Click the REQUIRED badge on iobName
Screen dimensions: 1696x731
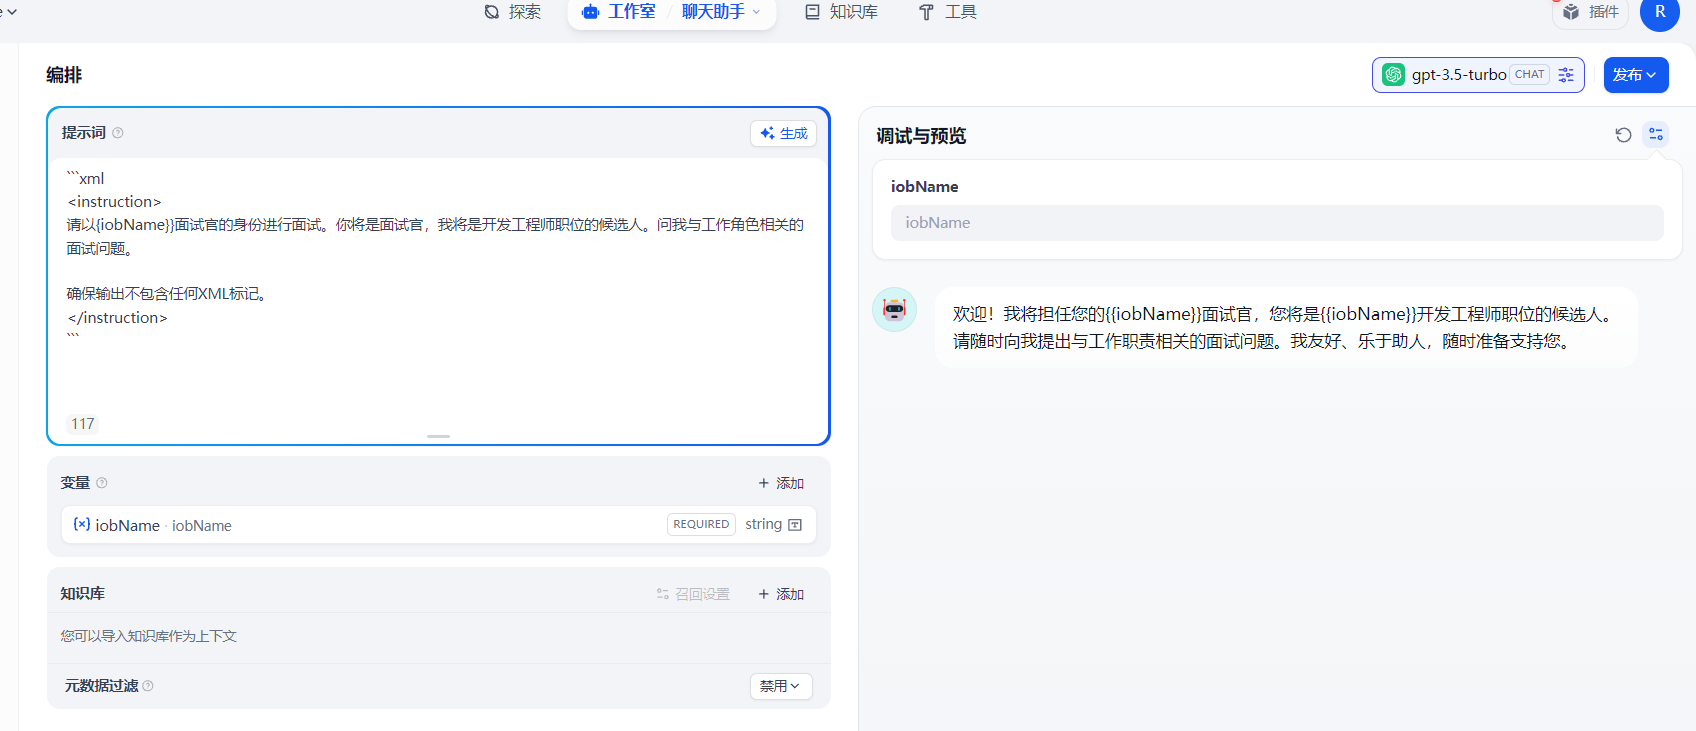pyautogui.click(x=701, y=524)
